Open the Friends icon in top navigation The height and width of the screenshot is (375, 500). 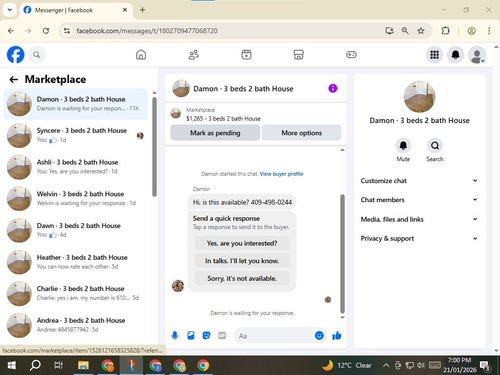click(194, 55)
